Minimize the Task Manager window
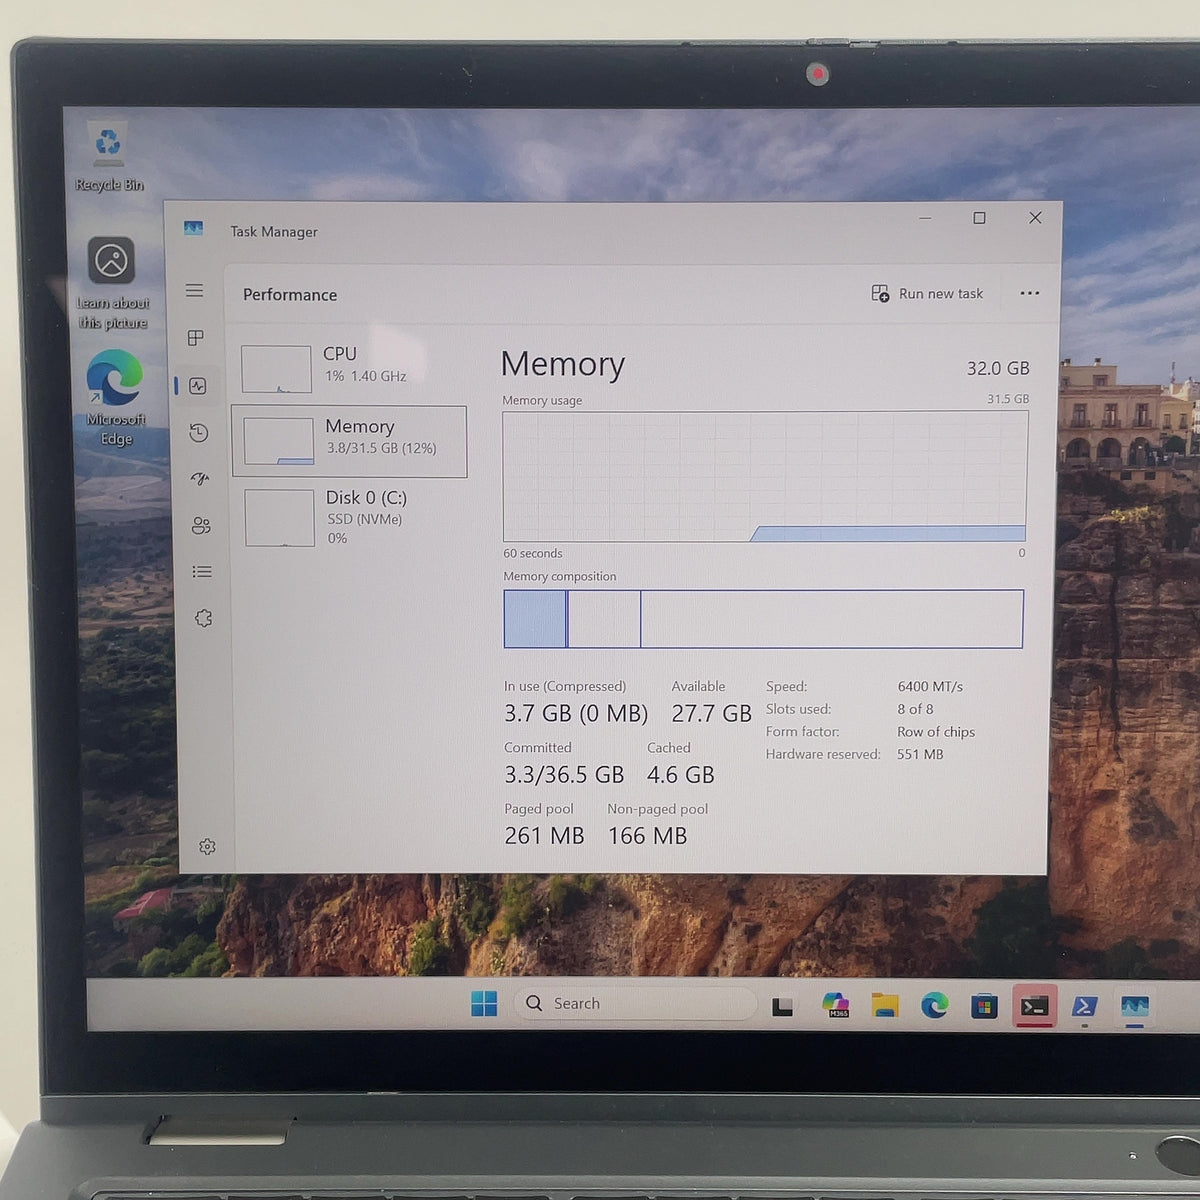The height and width of the screenshot is (1200, 1200). 925,218
